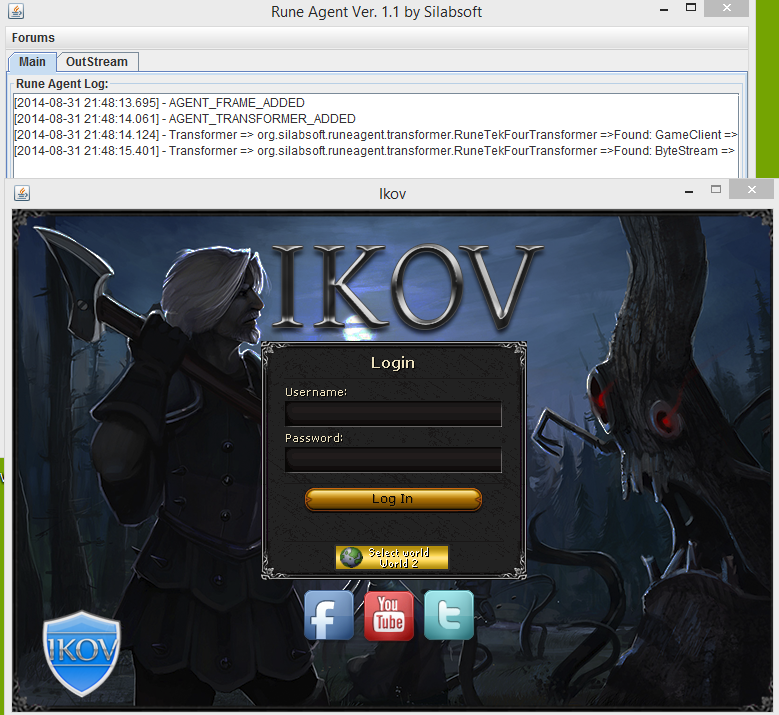This screenshot has width=779, height=715.
Task: Switch to the OutStream tab
Action: coord(97,62)
